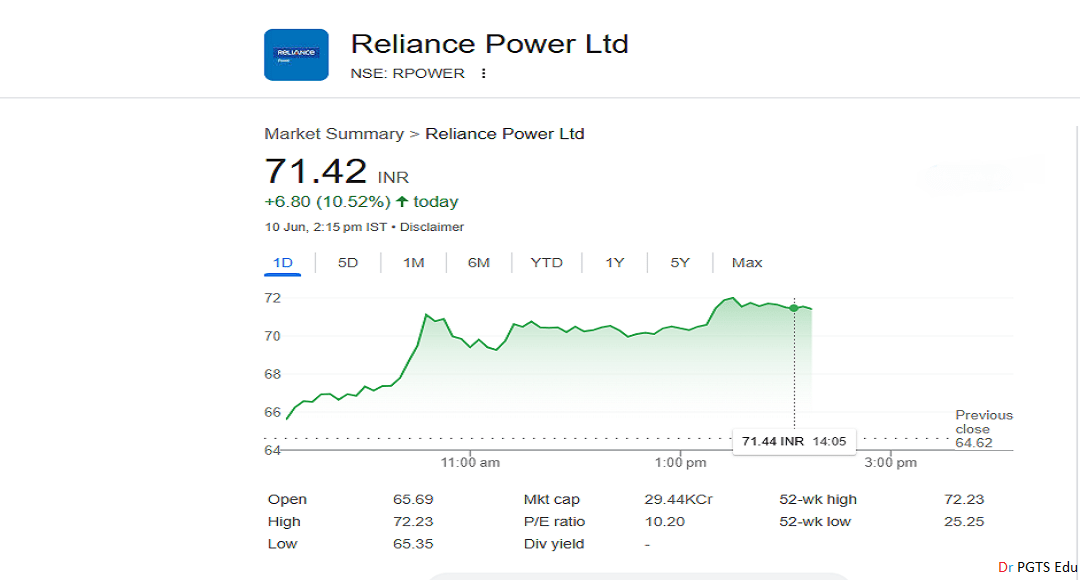Click the Reliance Power Ltd title heading
This screenshot has height=580, width=1080.
(489, 44)
